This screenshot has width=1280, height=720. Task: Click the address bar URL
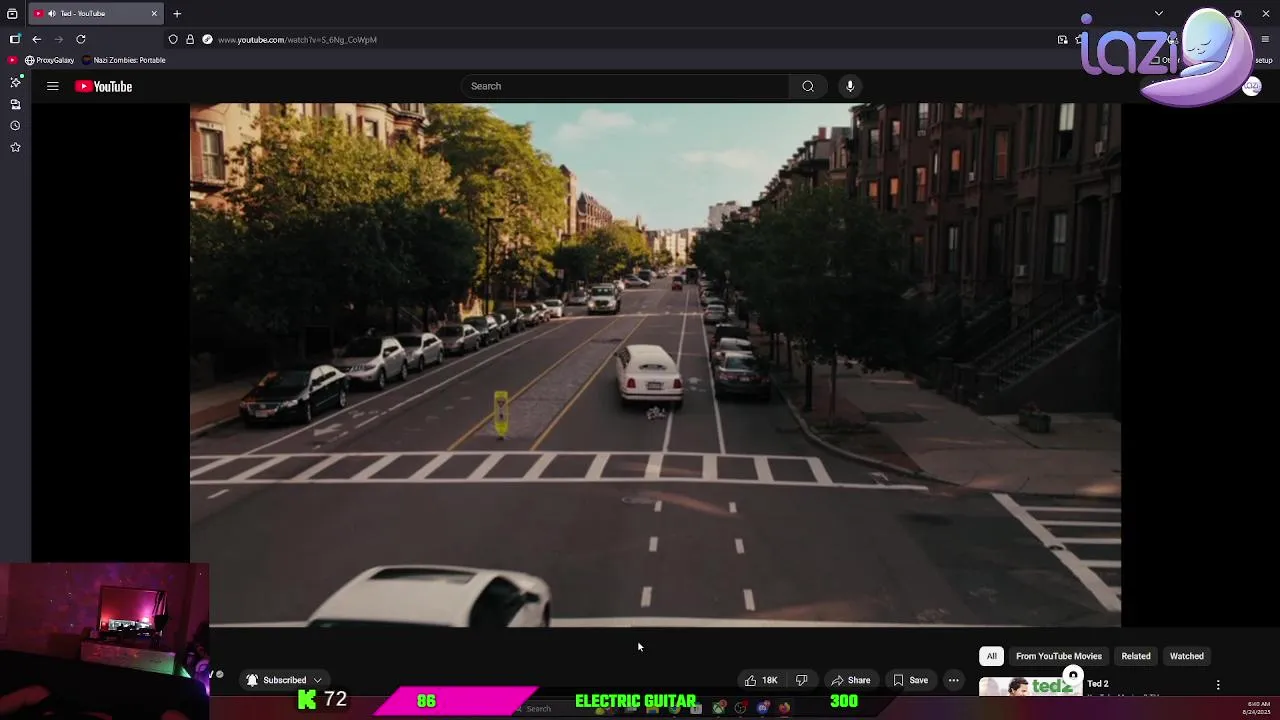coord(297,39)
